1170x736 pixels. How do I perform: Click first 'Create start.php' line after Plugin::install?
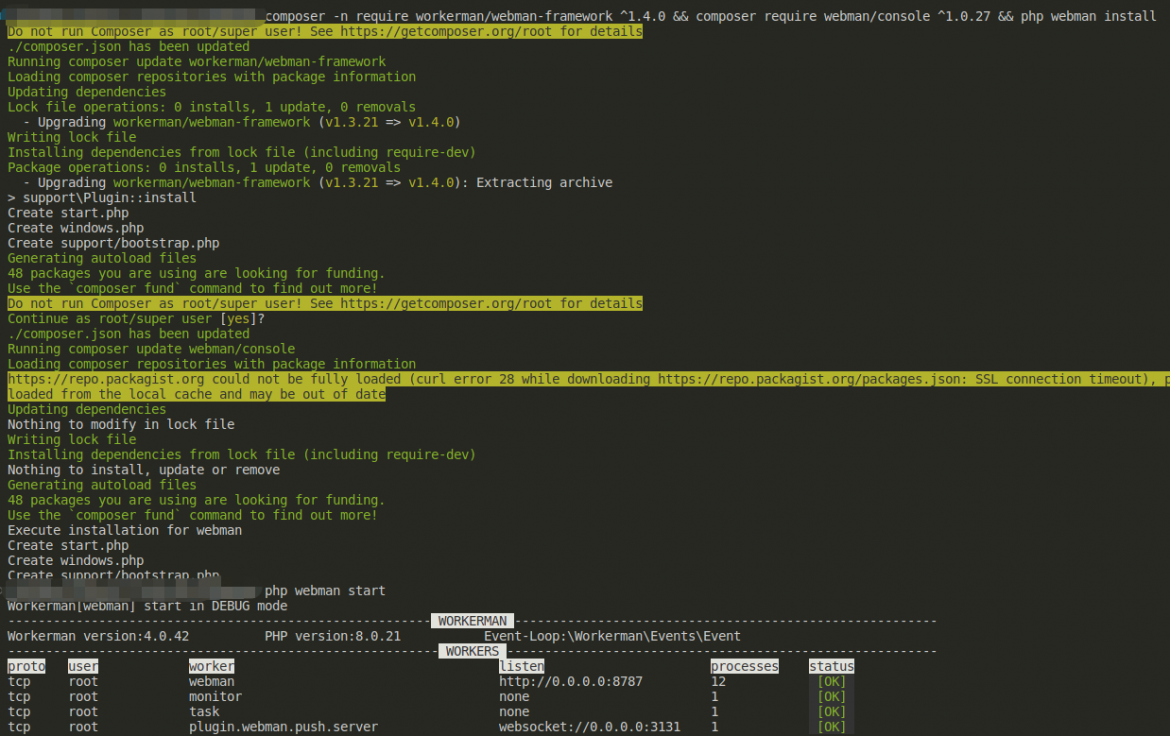point(68,213)
